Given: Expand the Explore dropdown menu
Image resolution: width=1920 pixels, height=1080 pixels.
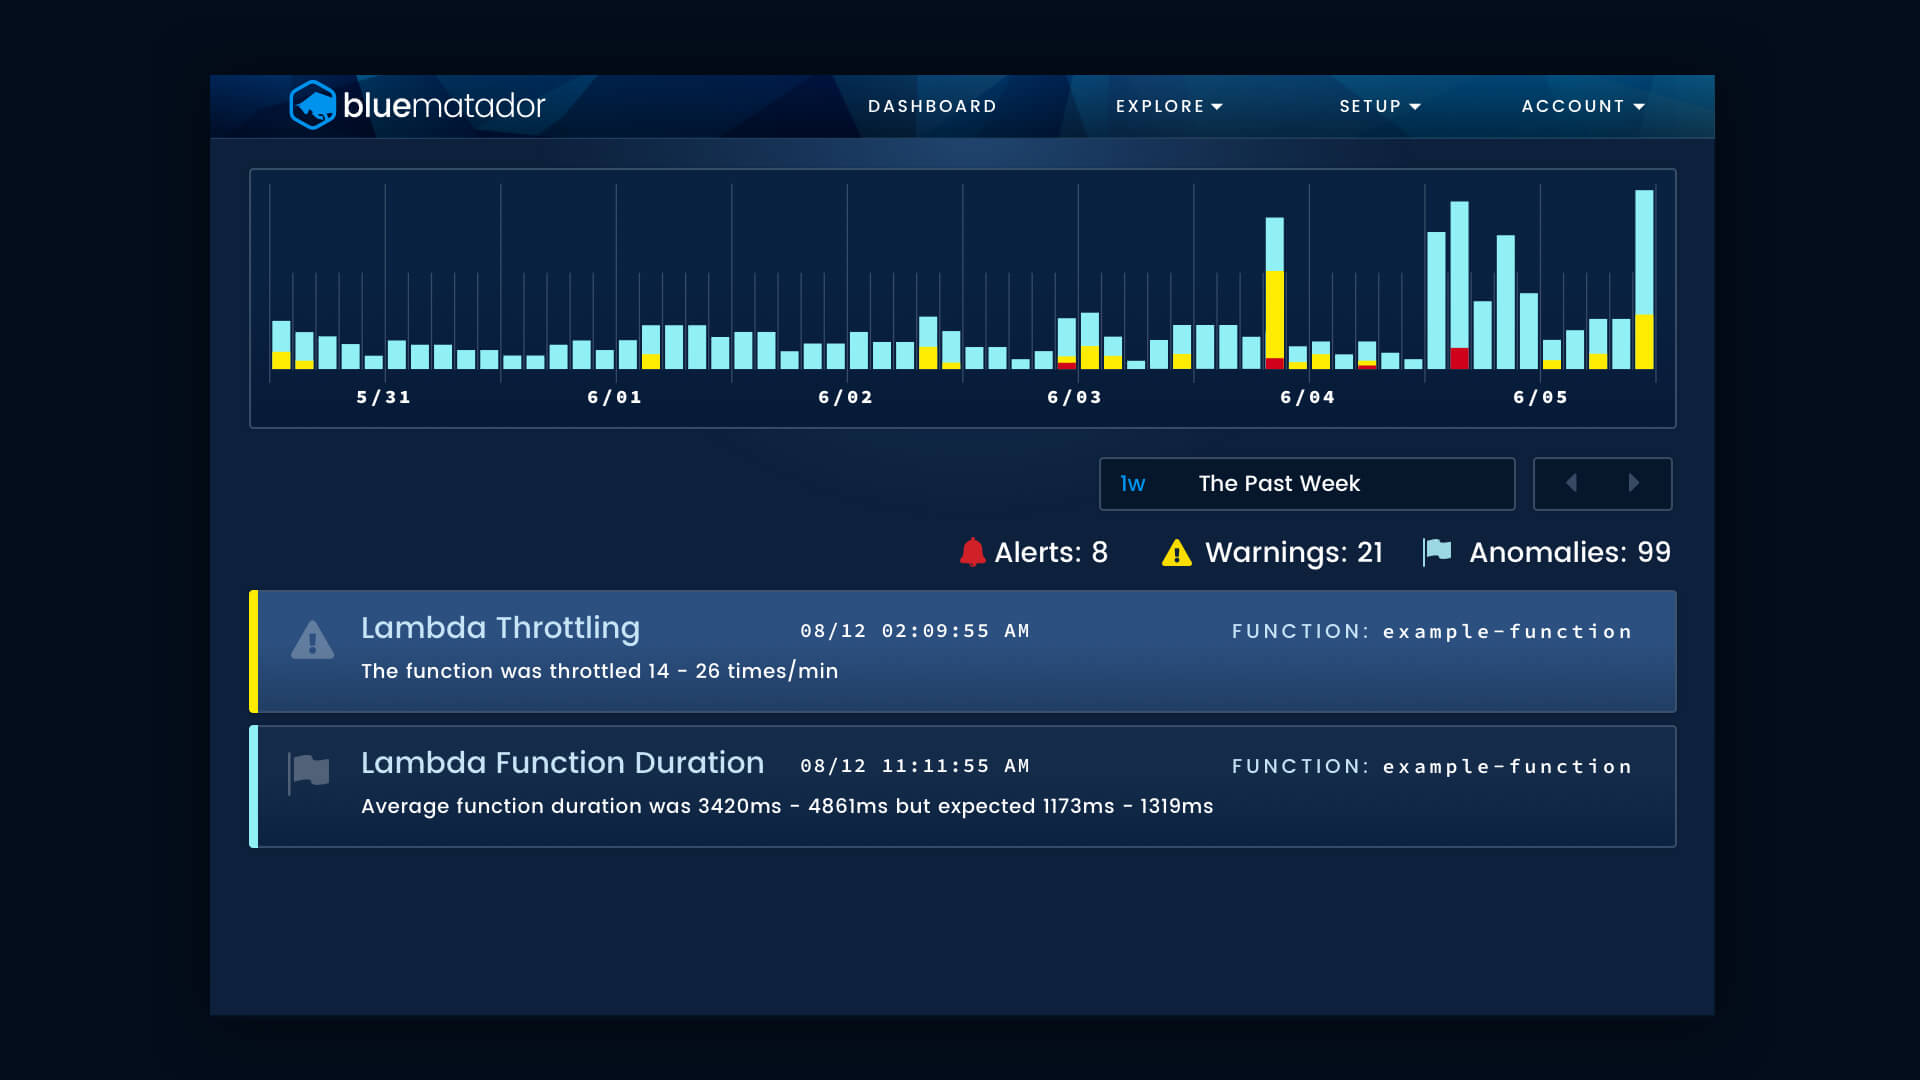Looking at the screenshot, I should coord(1169,106).
